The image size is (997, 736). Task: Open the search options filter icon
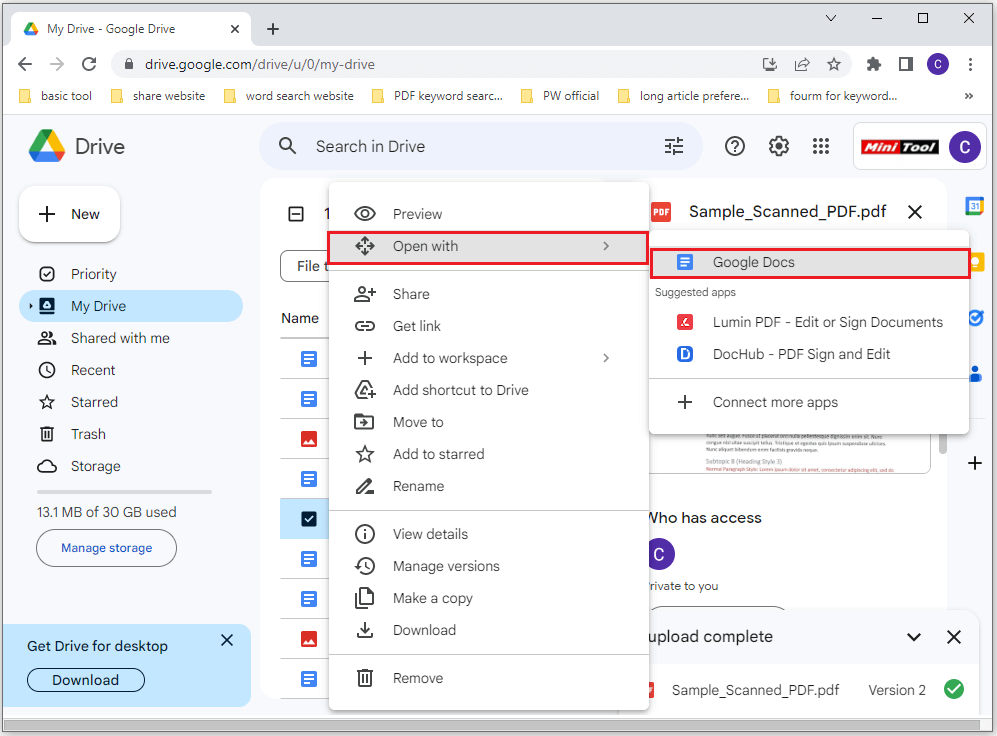[x=673, y=146]
